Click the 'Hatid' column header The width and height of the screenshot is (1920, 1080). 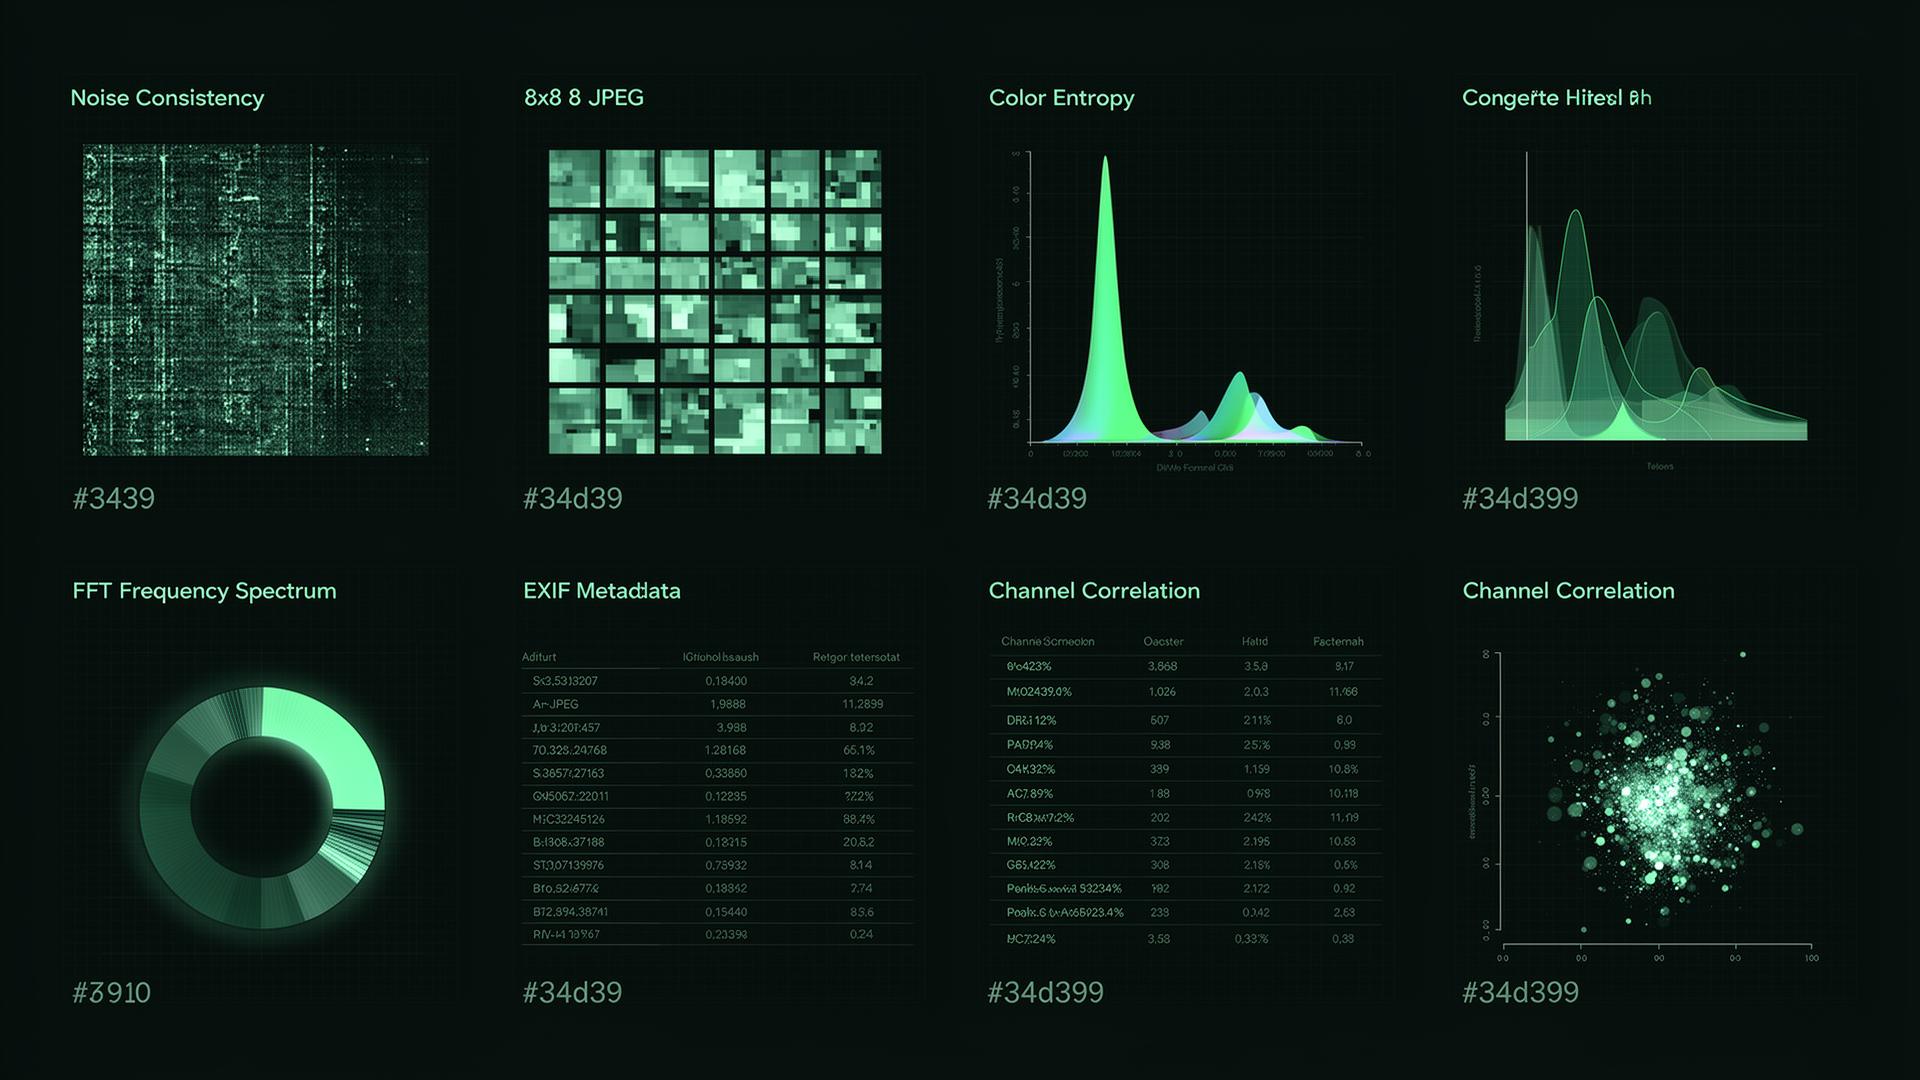[1255, 642]
